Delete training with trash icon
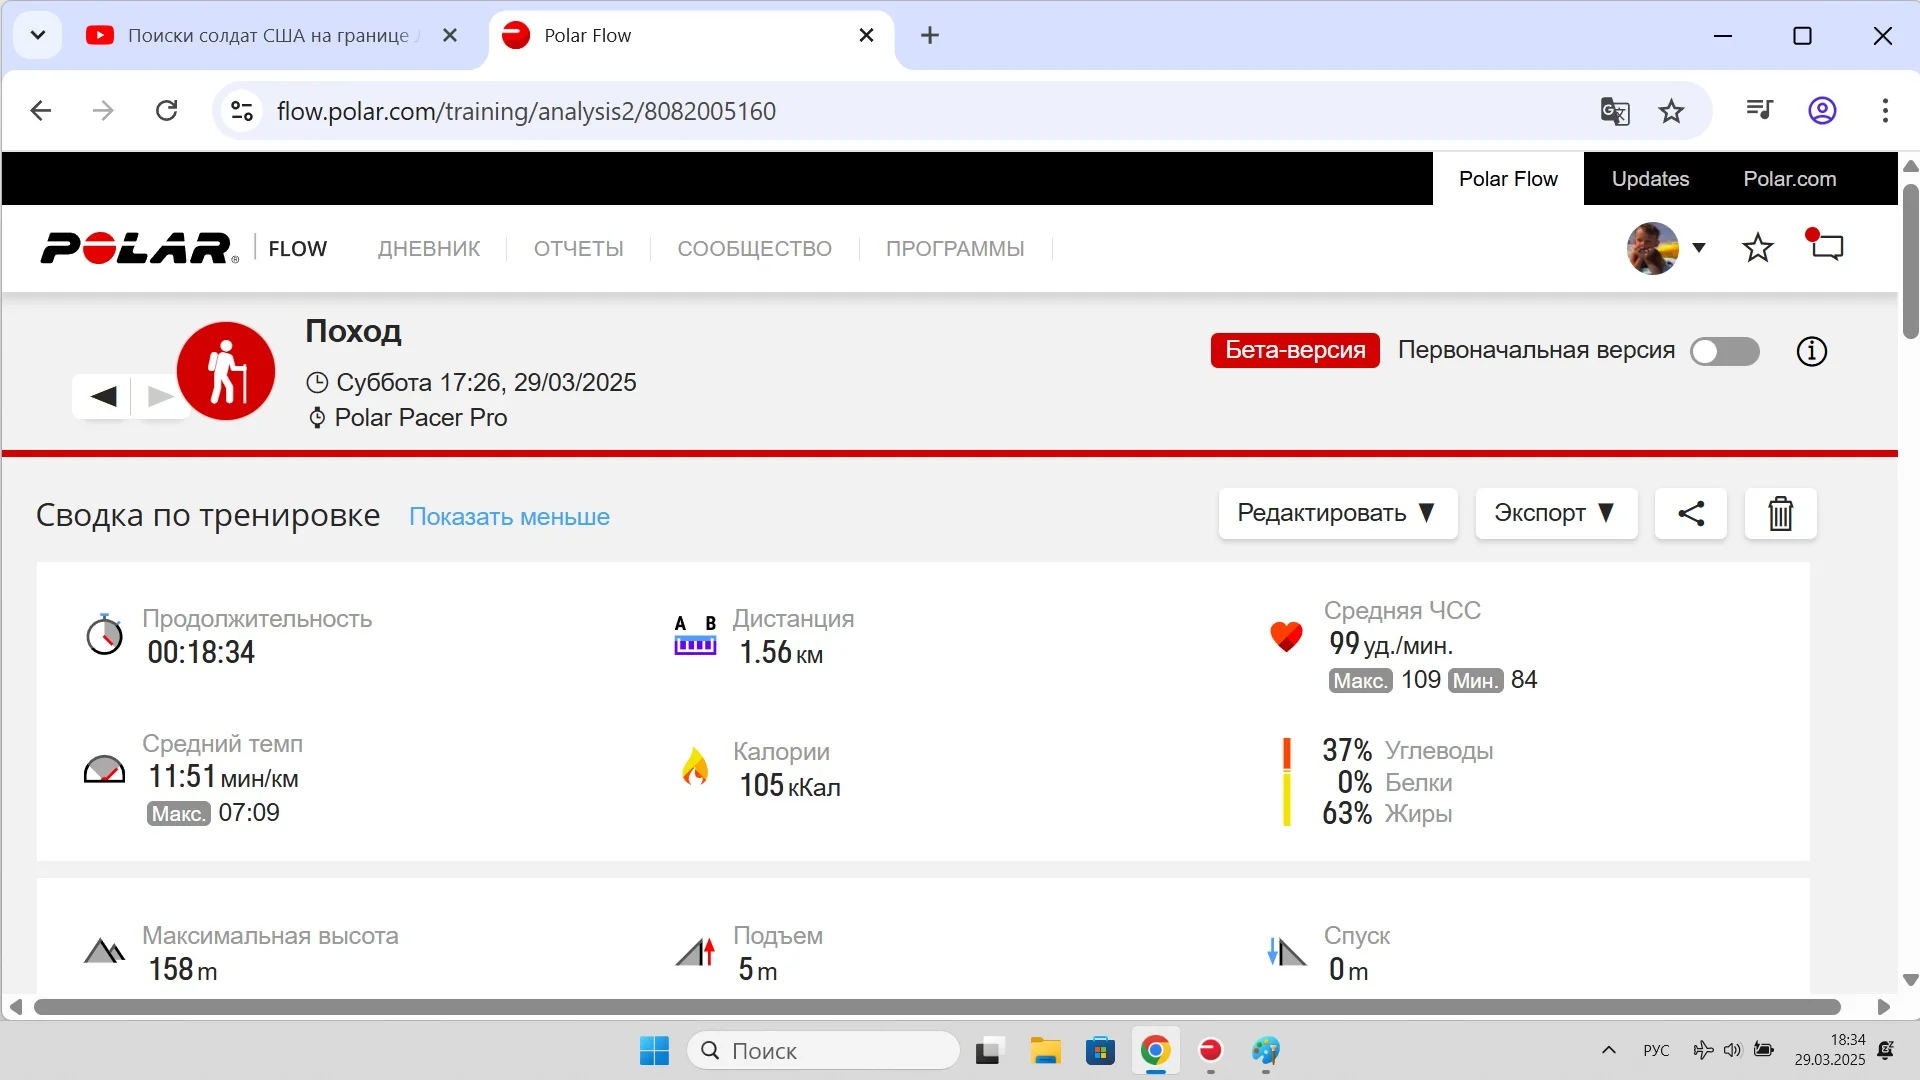The width and height of the screenshot is (1920, 1080). click(1780, 514)
